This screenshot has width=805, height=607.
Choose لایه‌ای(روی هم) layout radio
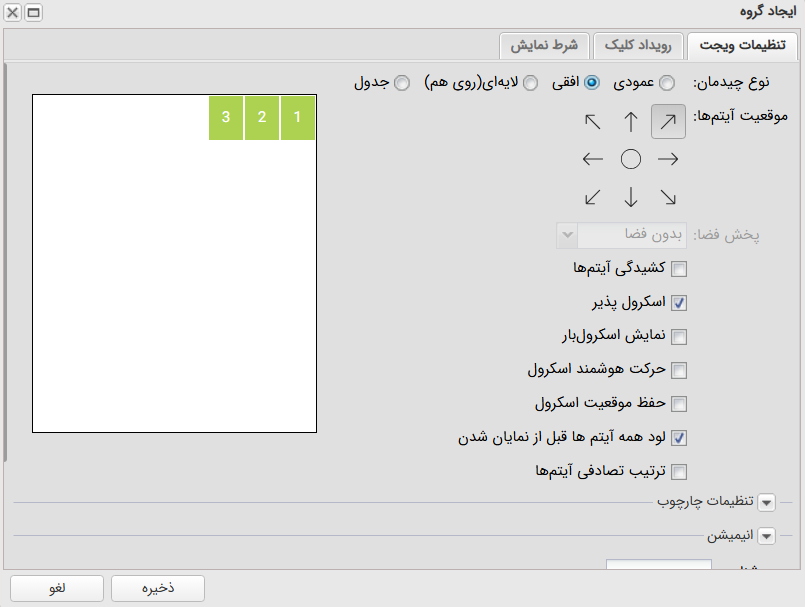[x=530, y=83]
